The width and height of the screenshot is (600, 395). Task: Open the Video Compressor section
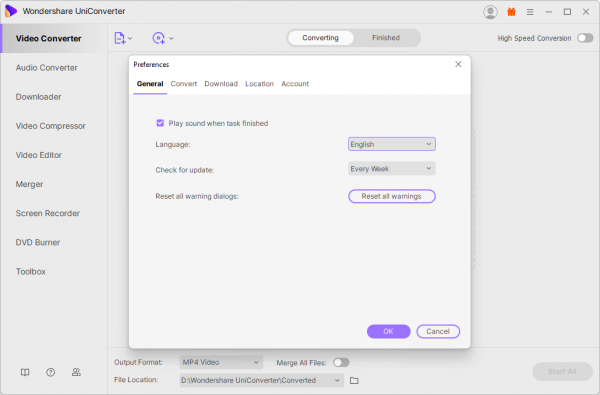pyautogui.click(x=54, y=126)
